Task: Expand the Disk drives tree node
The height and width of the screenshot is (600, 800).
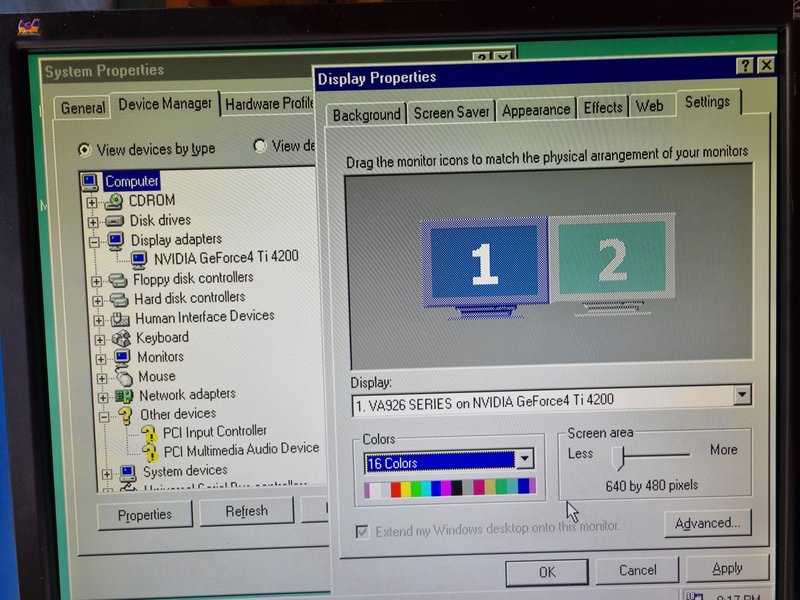Action: (93, 222)
